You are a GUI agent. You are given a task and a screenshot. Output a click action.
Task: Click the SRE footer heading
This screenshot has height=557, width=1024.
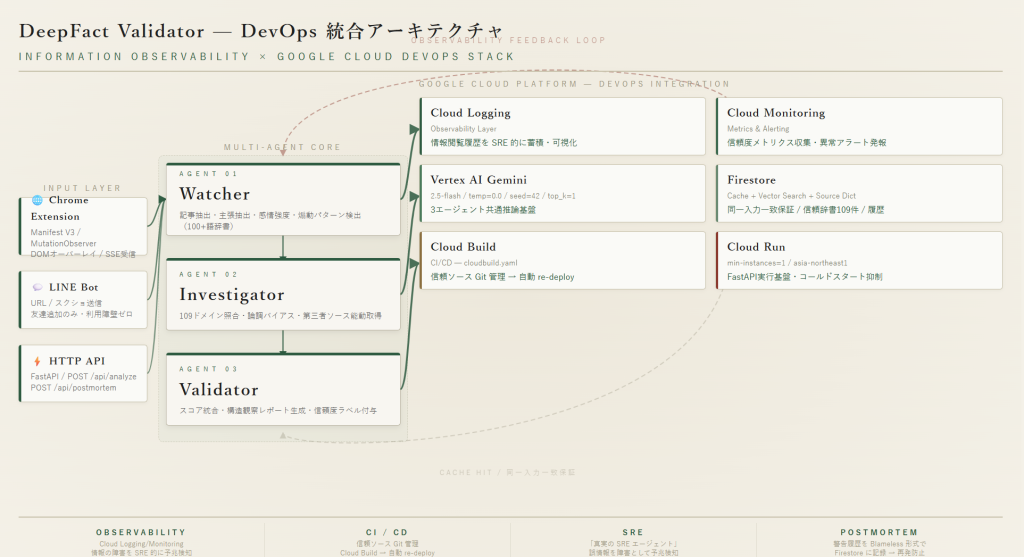pos(633,532)
